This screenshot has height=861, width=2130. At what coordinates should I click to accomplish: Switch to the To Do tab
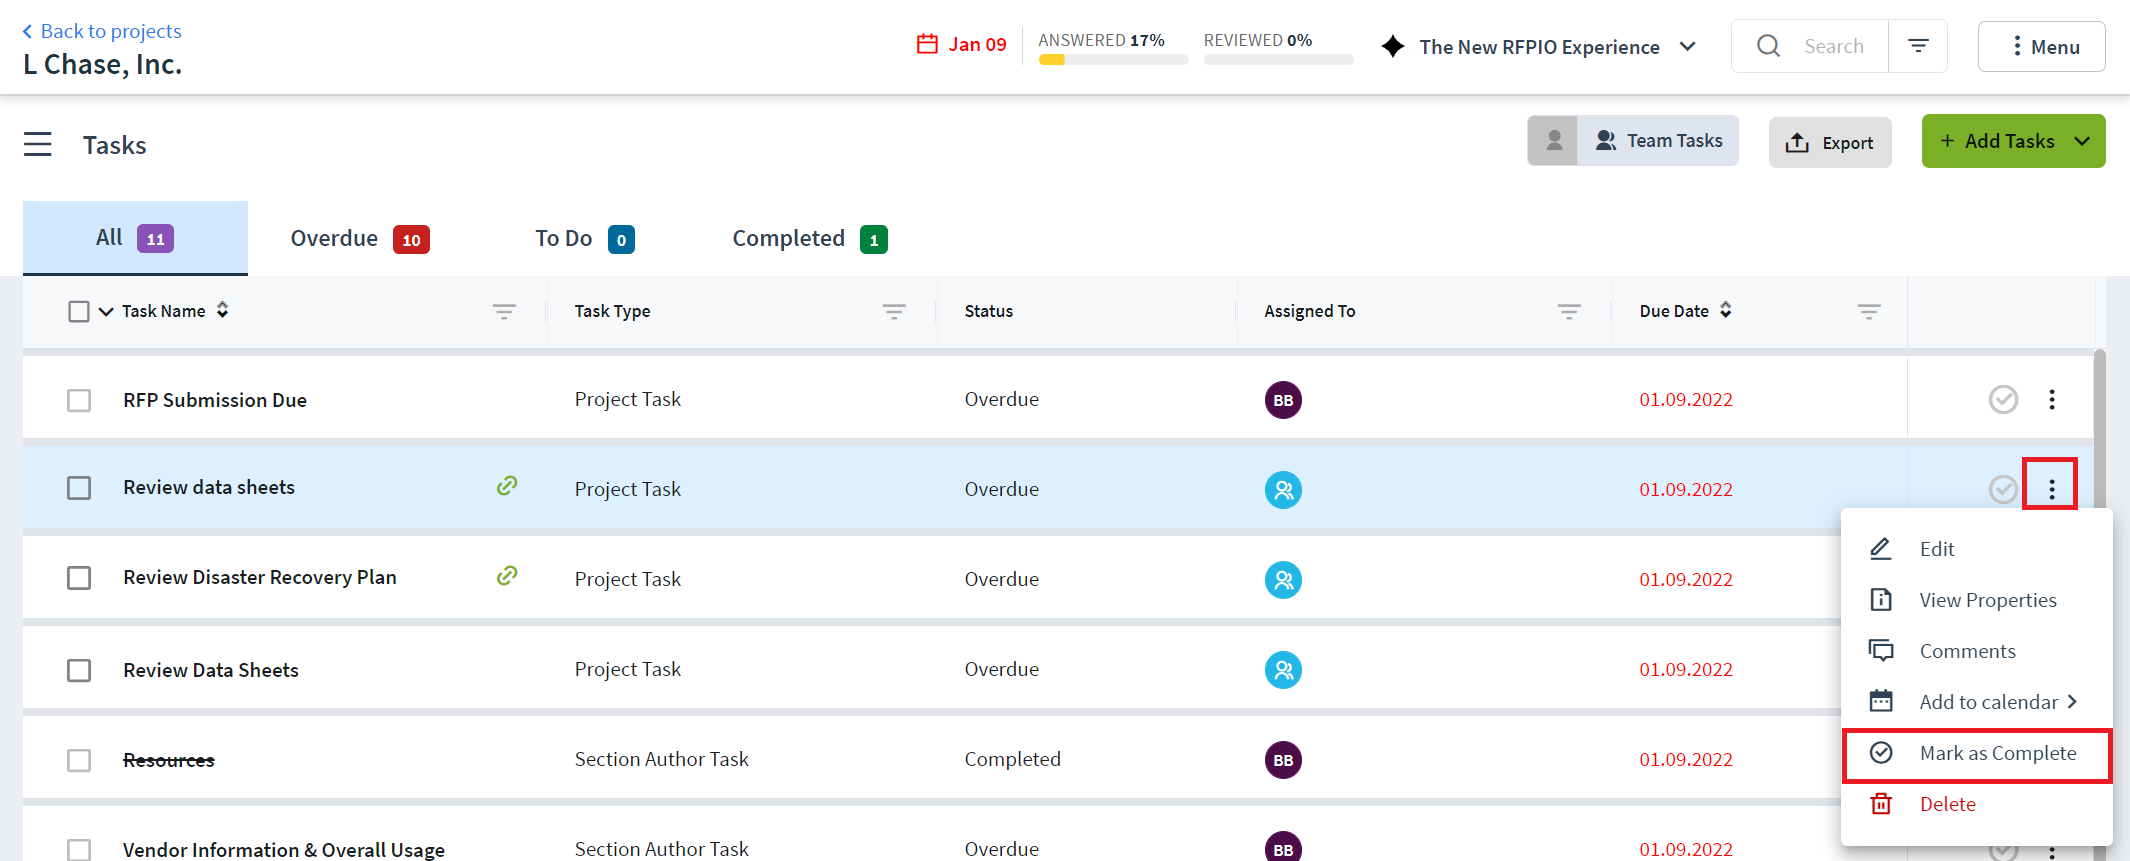pyautogui.click(x=585, y=239)
